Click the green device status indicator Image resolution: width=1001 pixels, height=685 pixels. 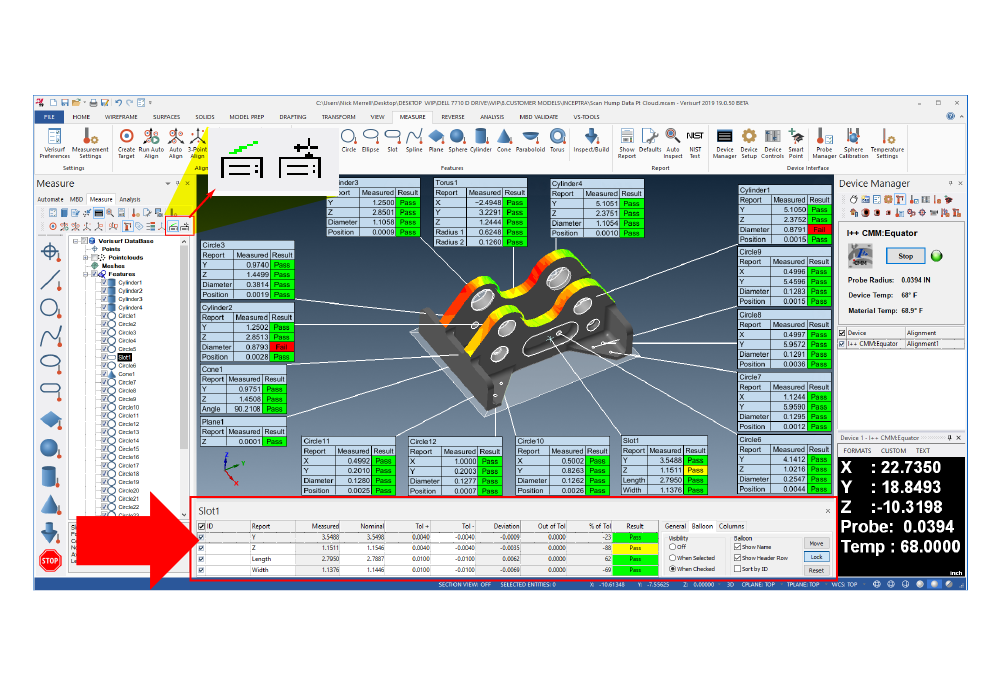[937, 256]
